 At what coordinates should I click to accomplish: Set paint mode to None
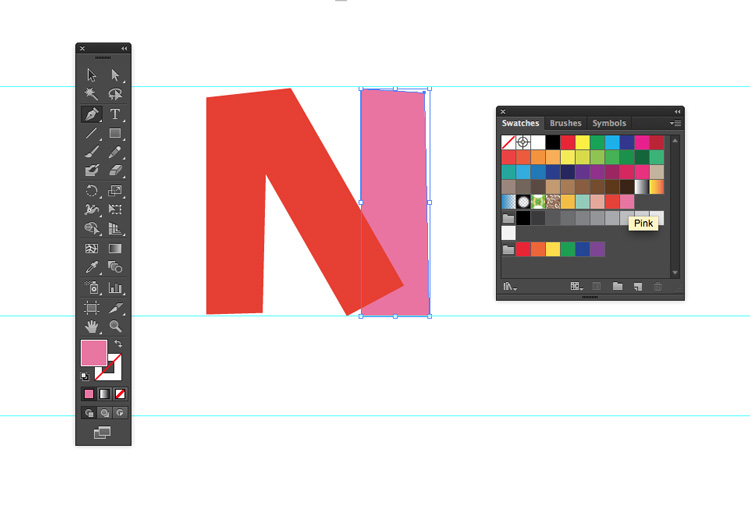(120, 394)
